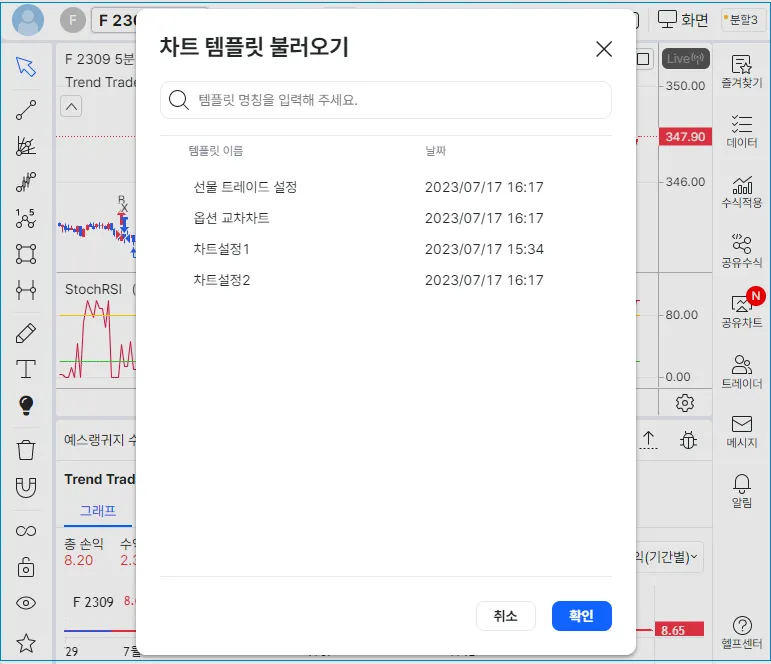Select the trend line drawing tool

26,110
